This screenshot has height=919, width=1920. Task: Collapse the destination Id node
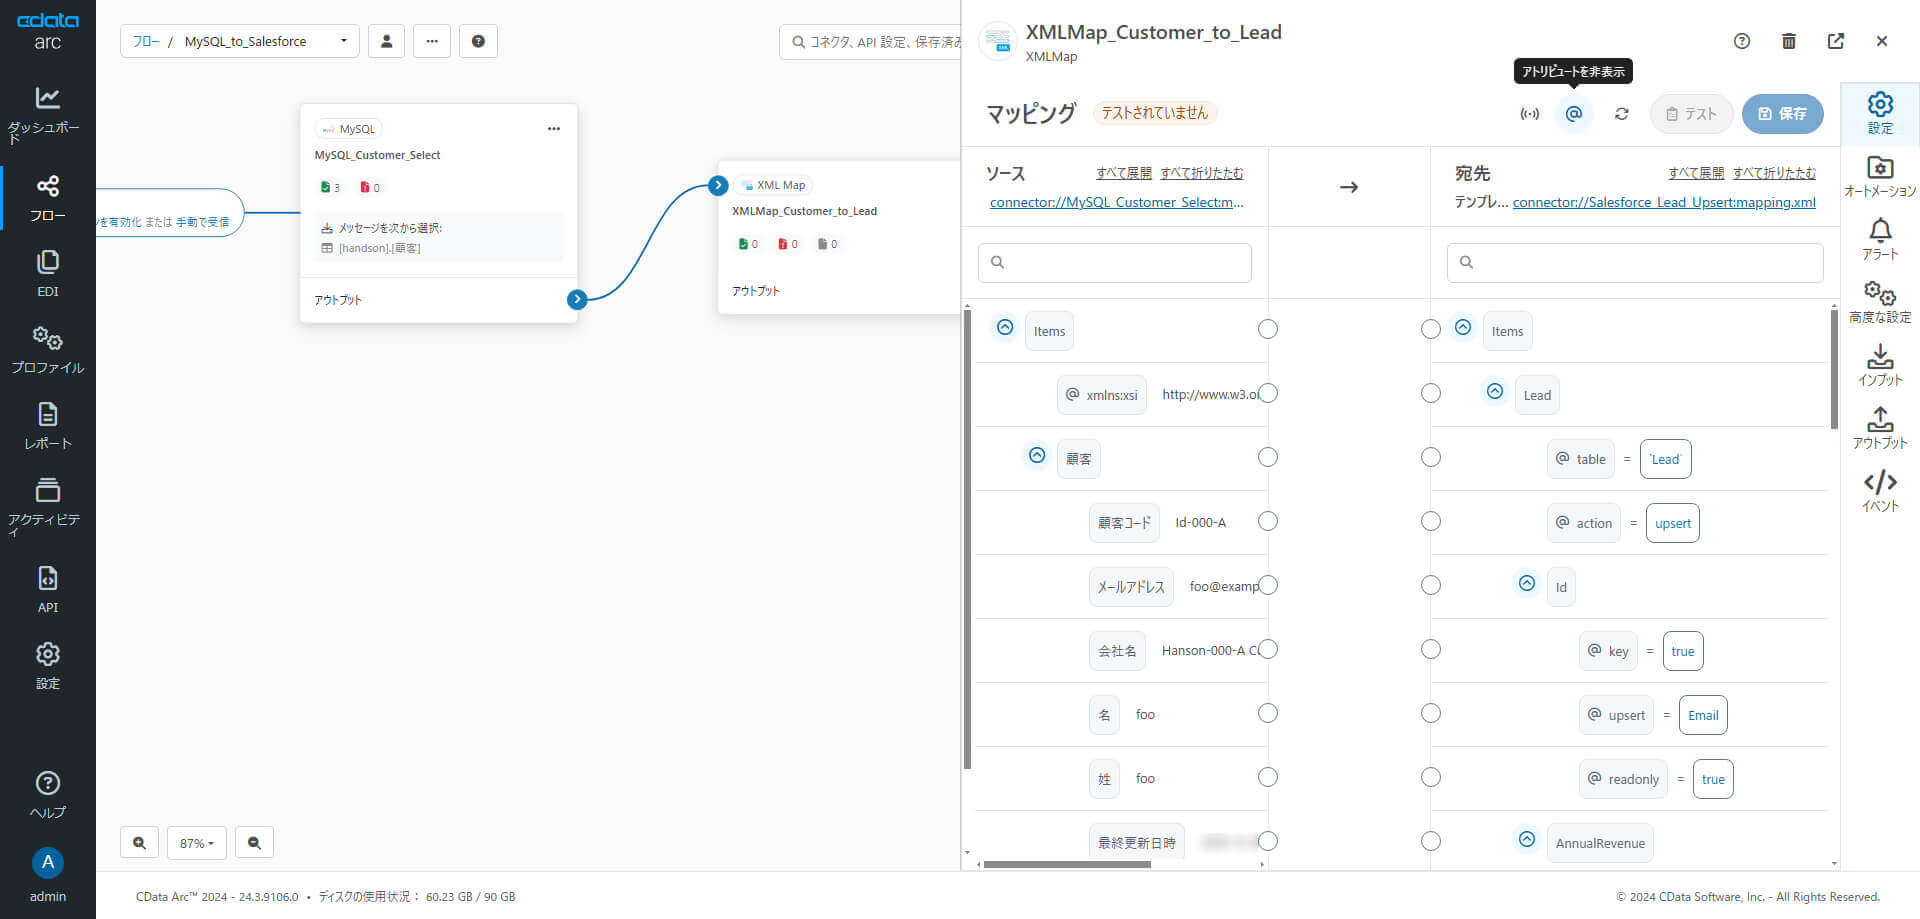(x=1527, y=583)
